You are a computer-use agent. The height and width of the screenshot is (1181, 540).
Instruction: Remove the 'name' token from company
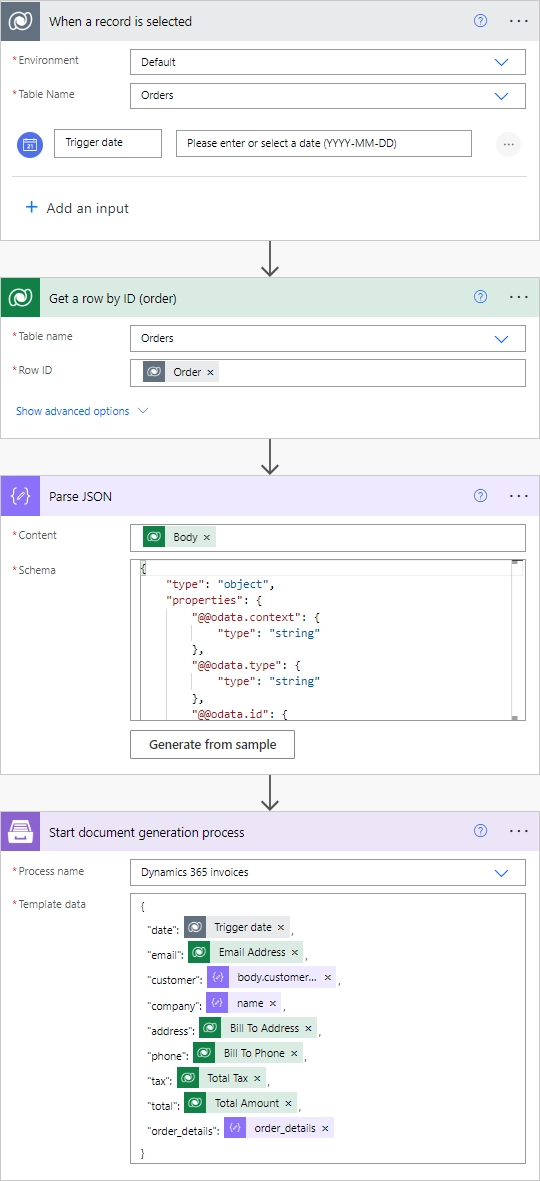(273, 1003)
